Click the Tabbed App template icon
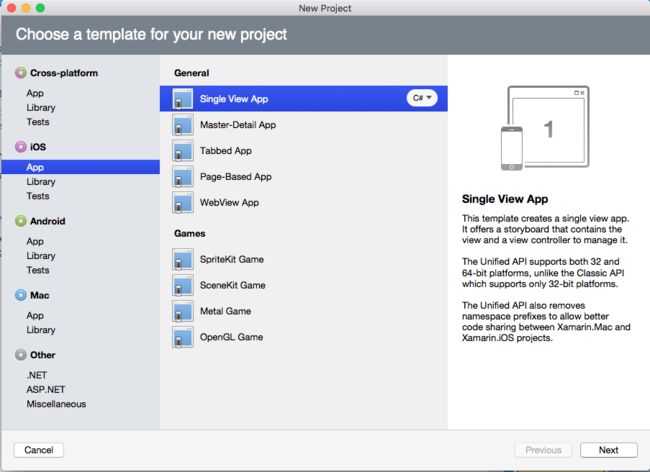Screen dimensions: 650x472 pos(183,150)
